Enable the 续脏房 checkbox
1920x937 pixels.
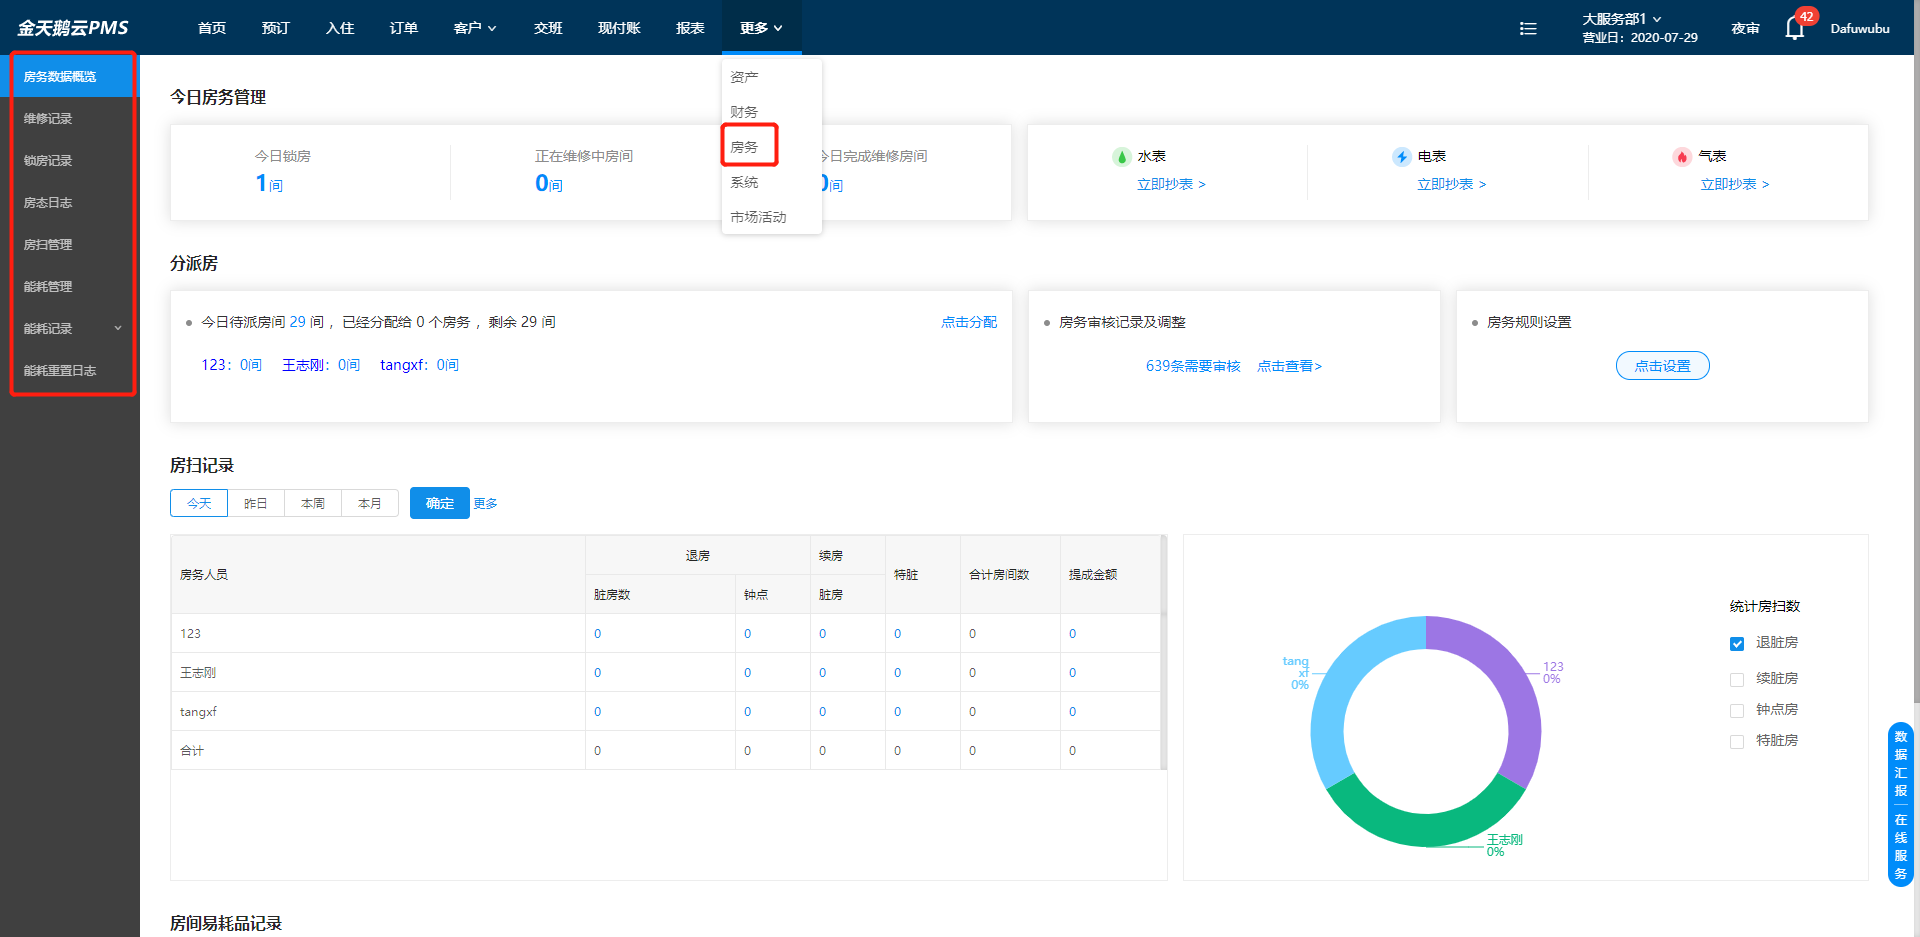click(1737, 680)
